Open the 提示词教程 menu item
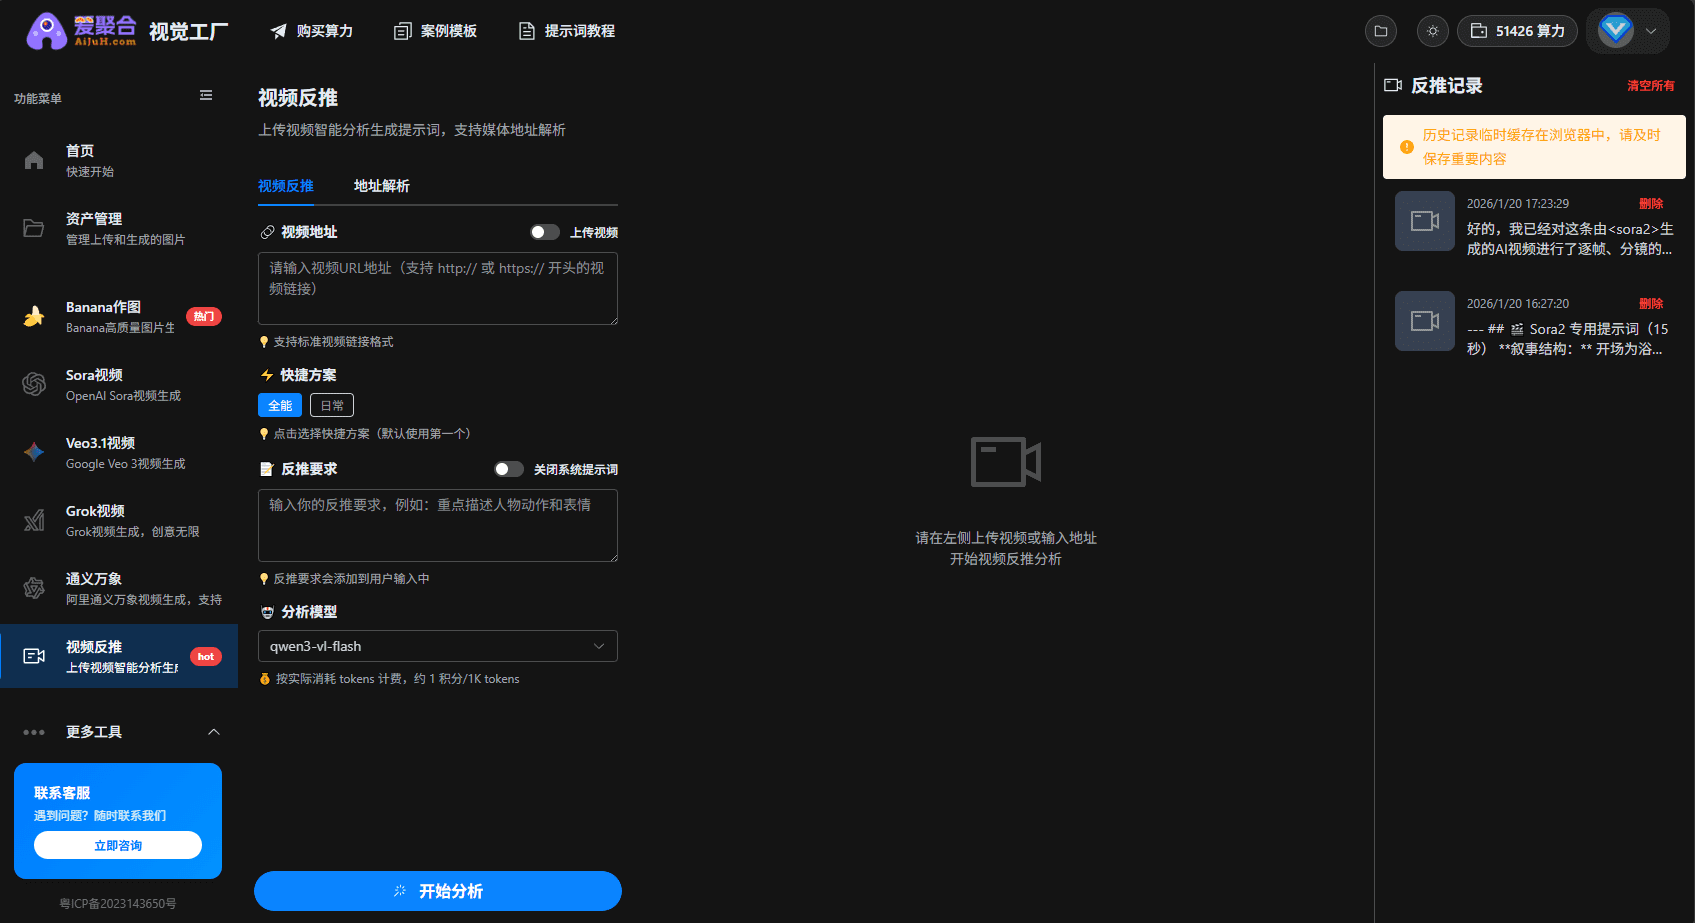The height and width of the screenshot is (923, 1695). pos(566,30)
